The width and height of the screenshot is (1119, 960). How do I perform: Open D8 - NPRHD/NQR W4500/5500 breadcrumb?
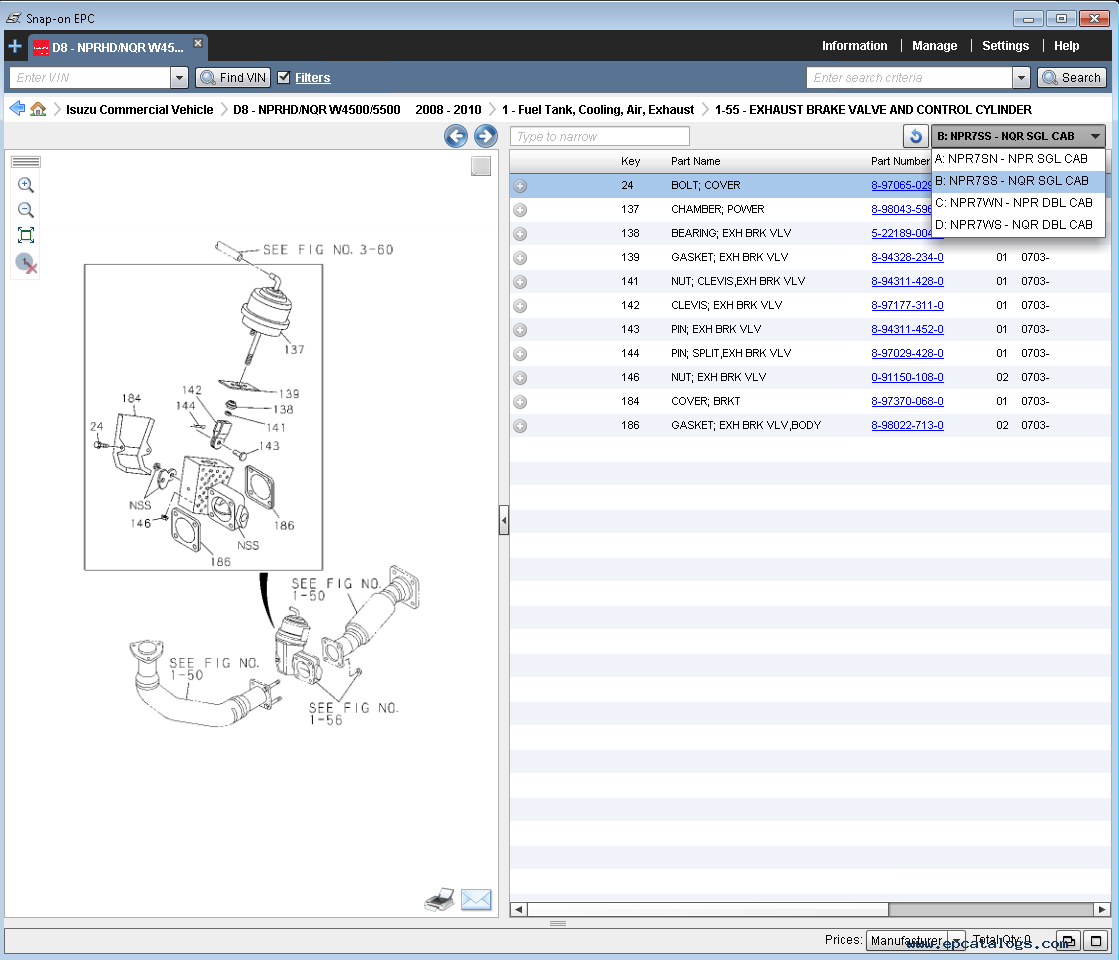316,109
